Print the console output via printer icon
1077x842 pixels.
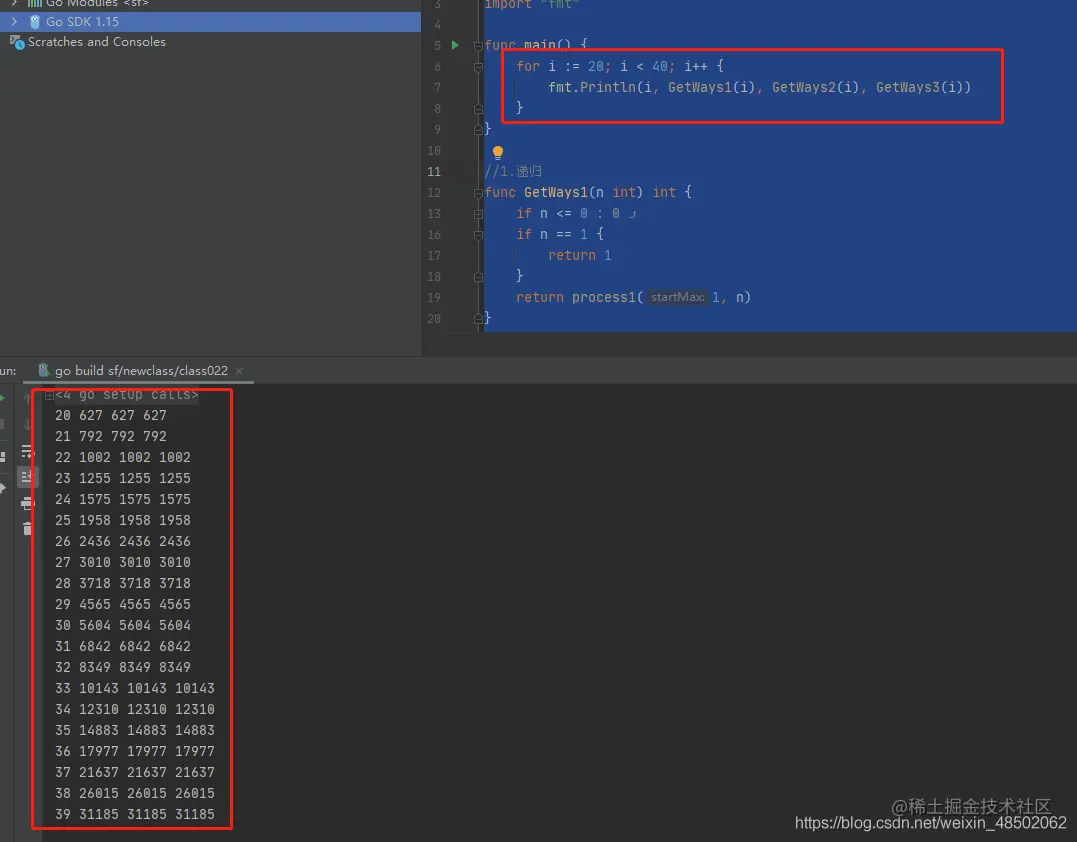(x=27, y=503)
